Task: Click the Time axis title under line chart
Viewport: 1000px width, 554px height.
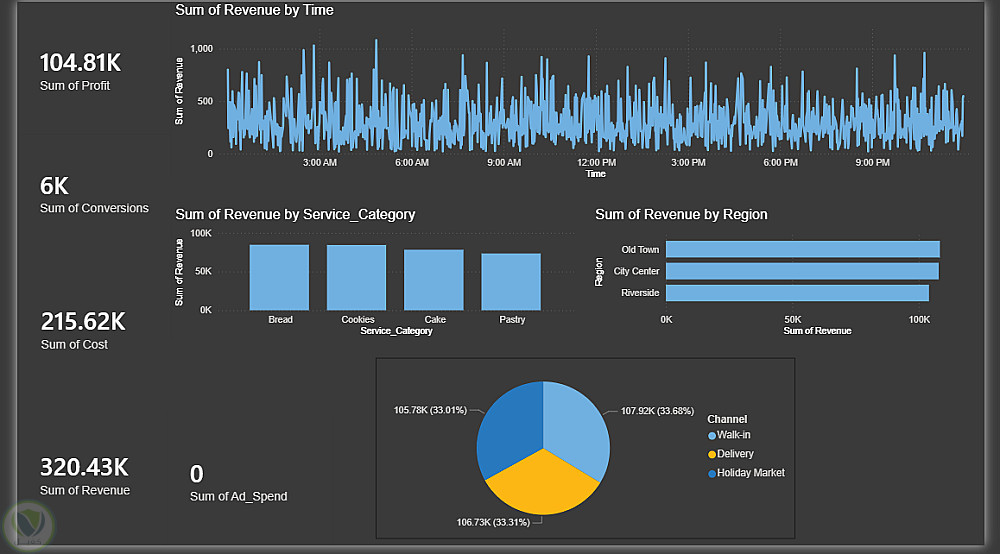Action: pyautogui.click(x=596, y=173)
